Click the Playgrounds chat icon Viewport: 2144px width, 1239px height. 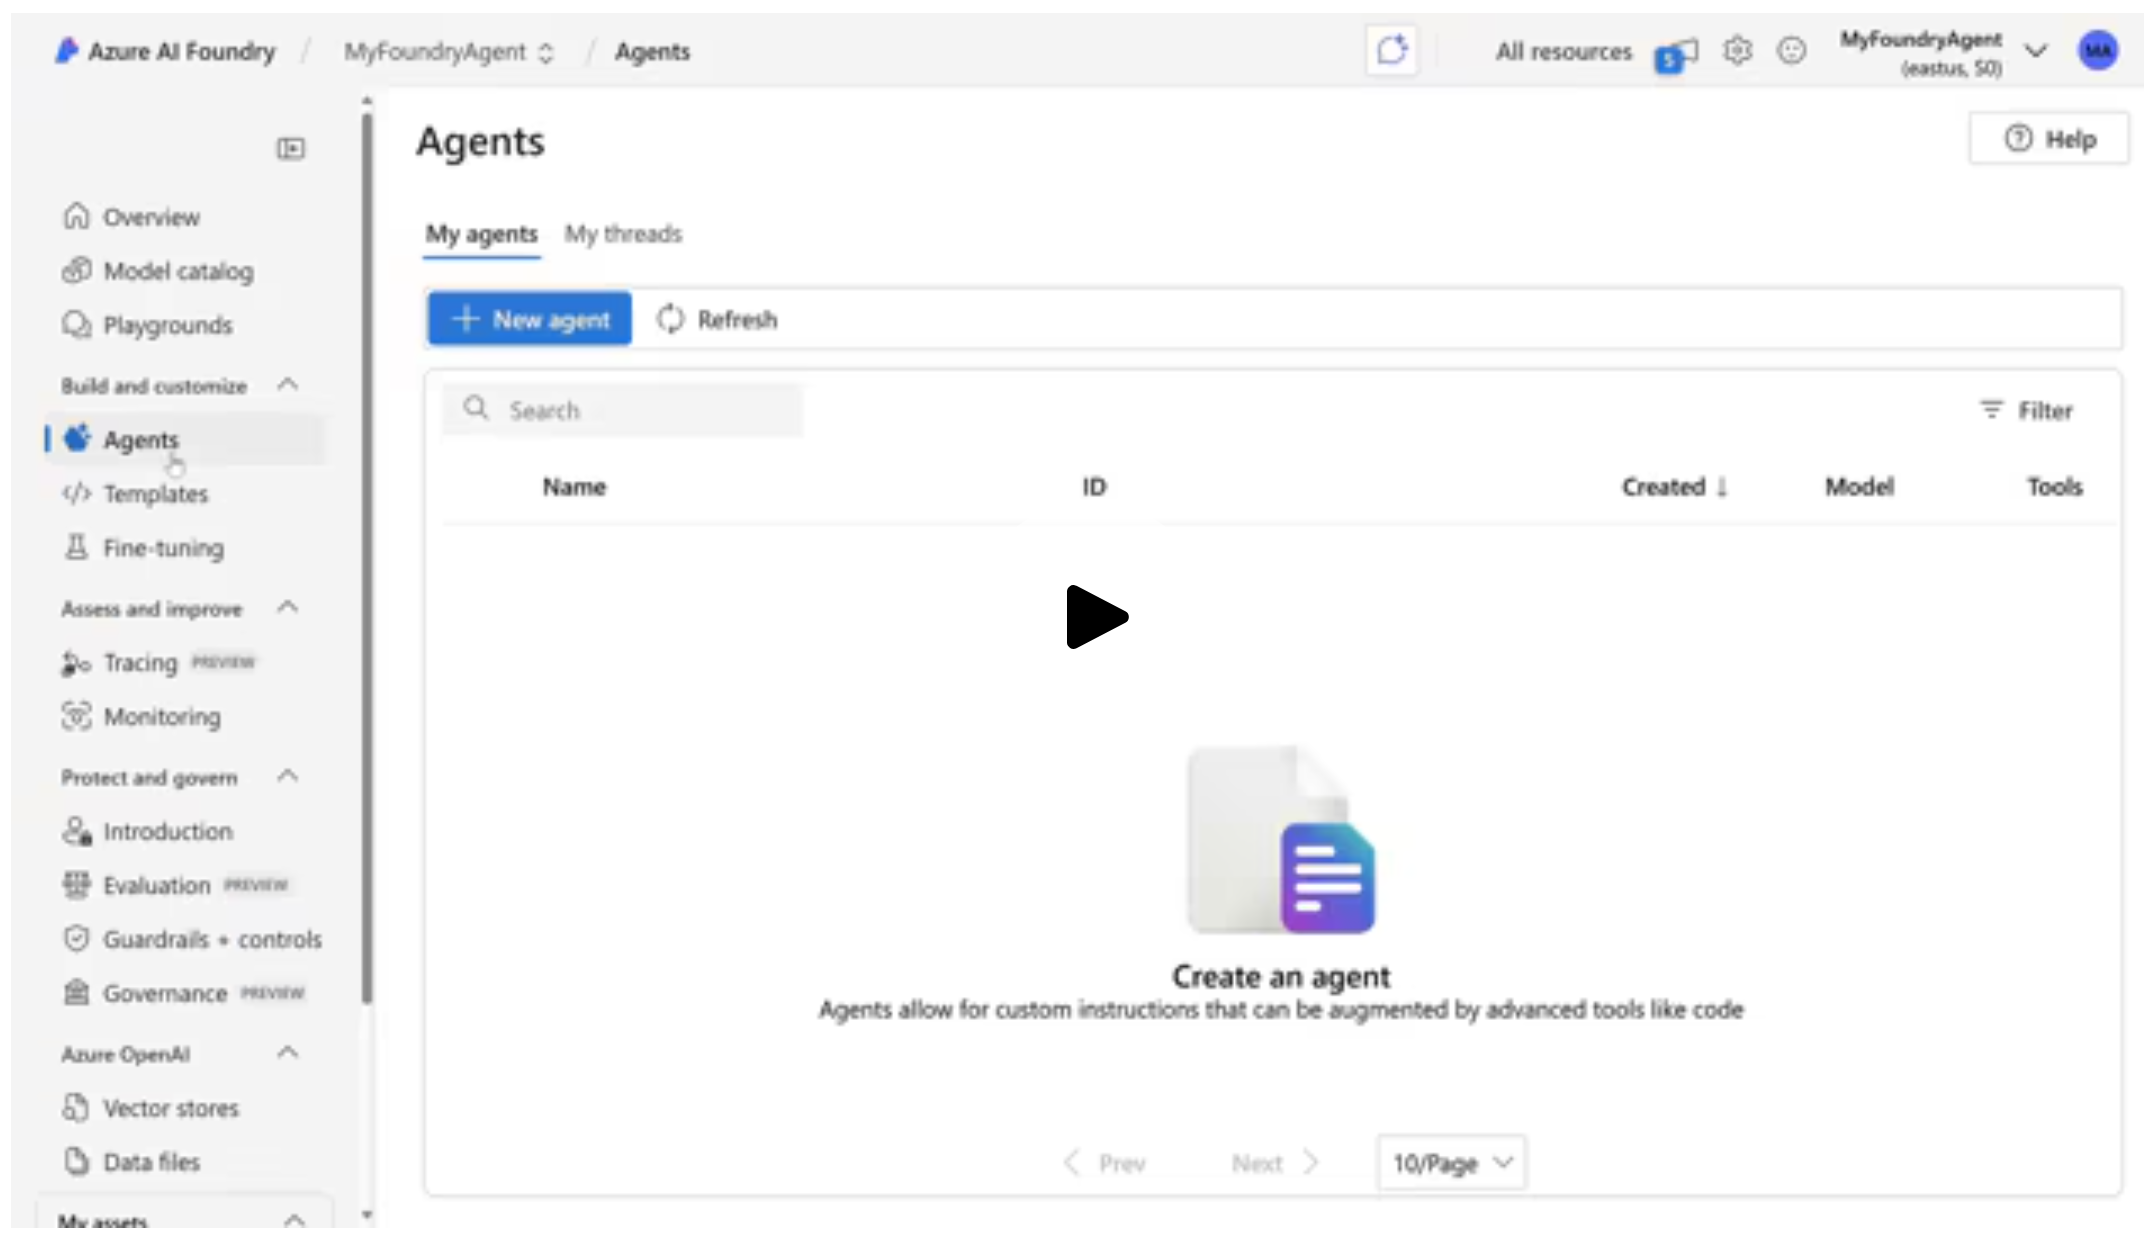click(76, 324)
